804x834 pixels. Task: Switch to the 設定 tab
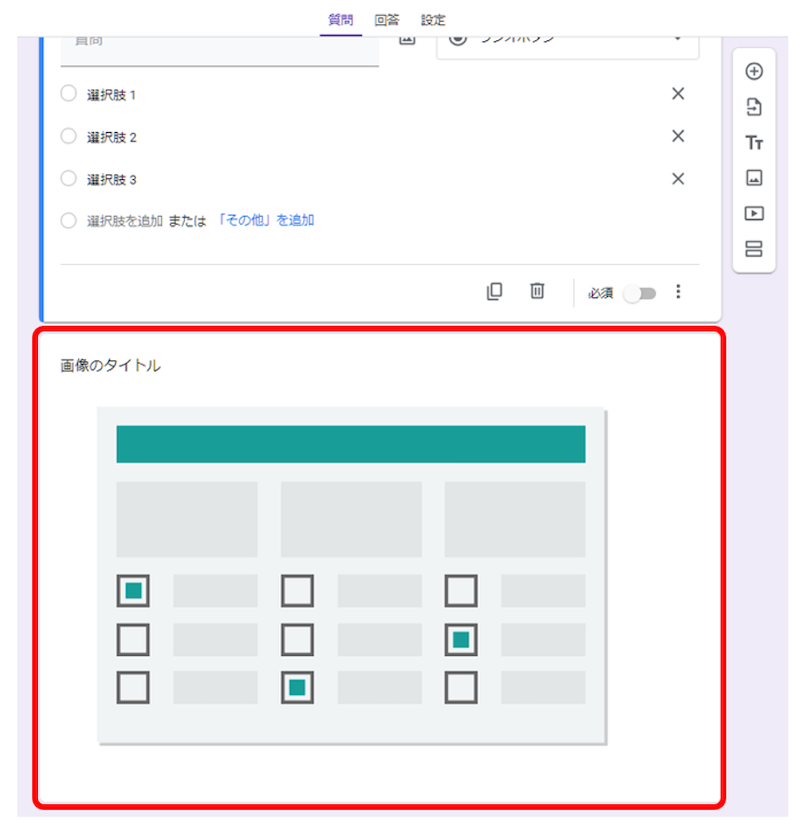[x=433, y=19]
